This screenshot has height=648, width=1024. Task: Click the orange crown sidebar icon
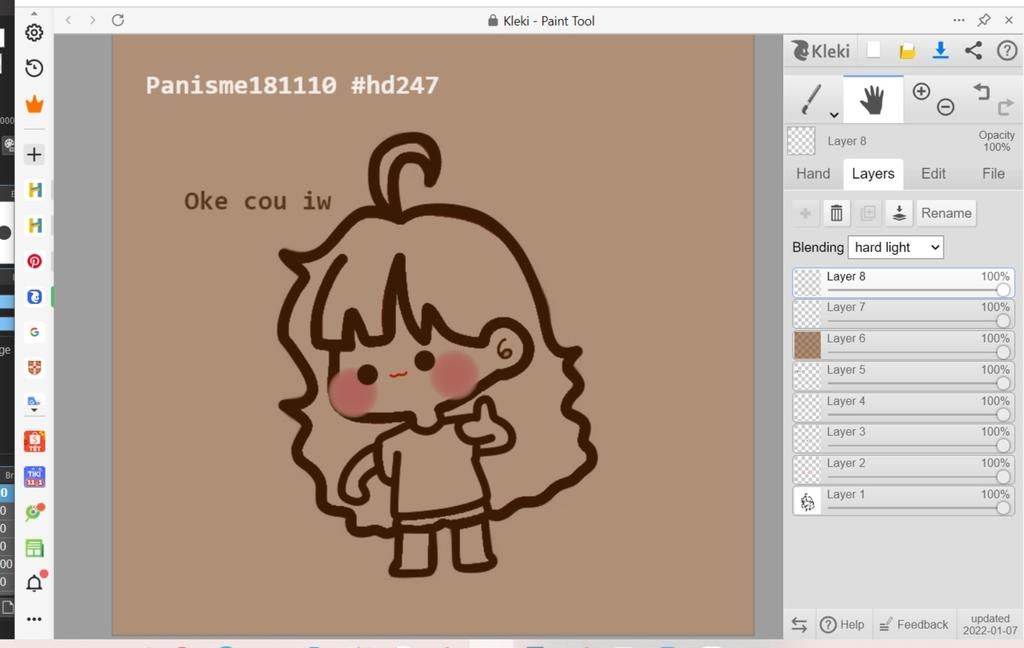(35, 104)
